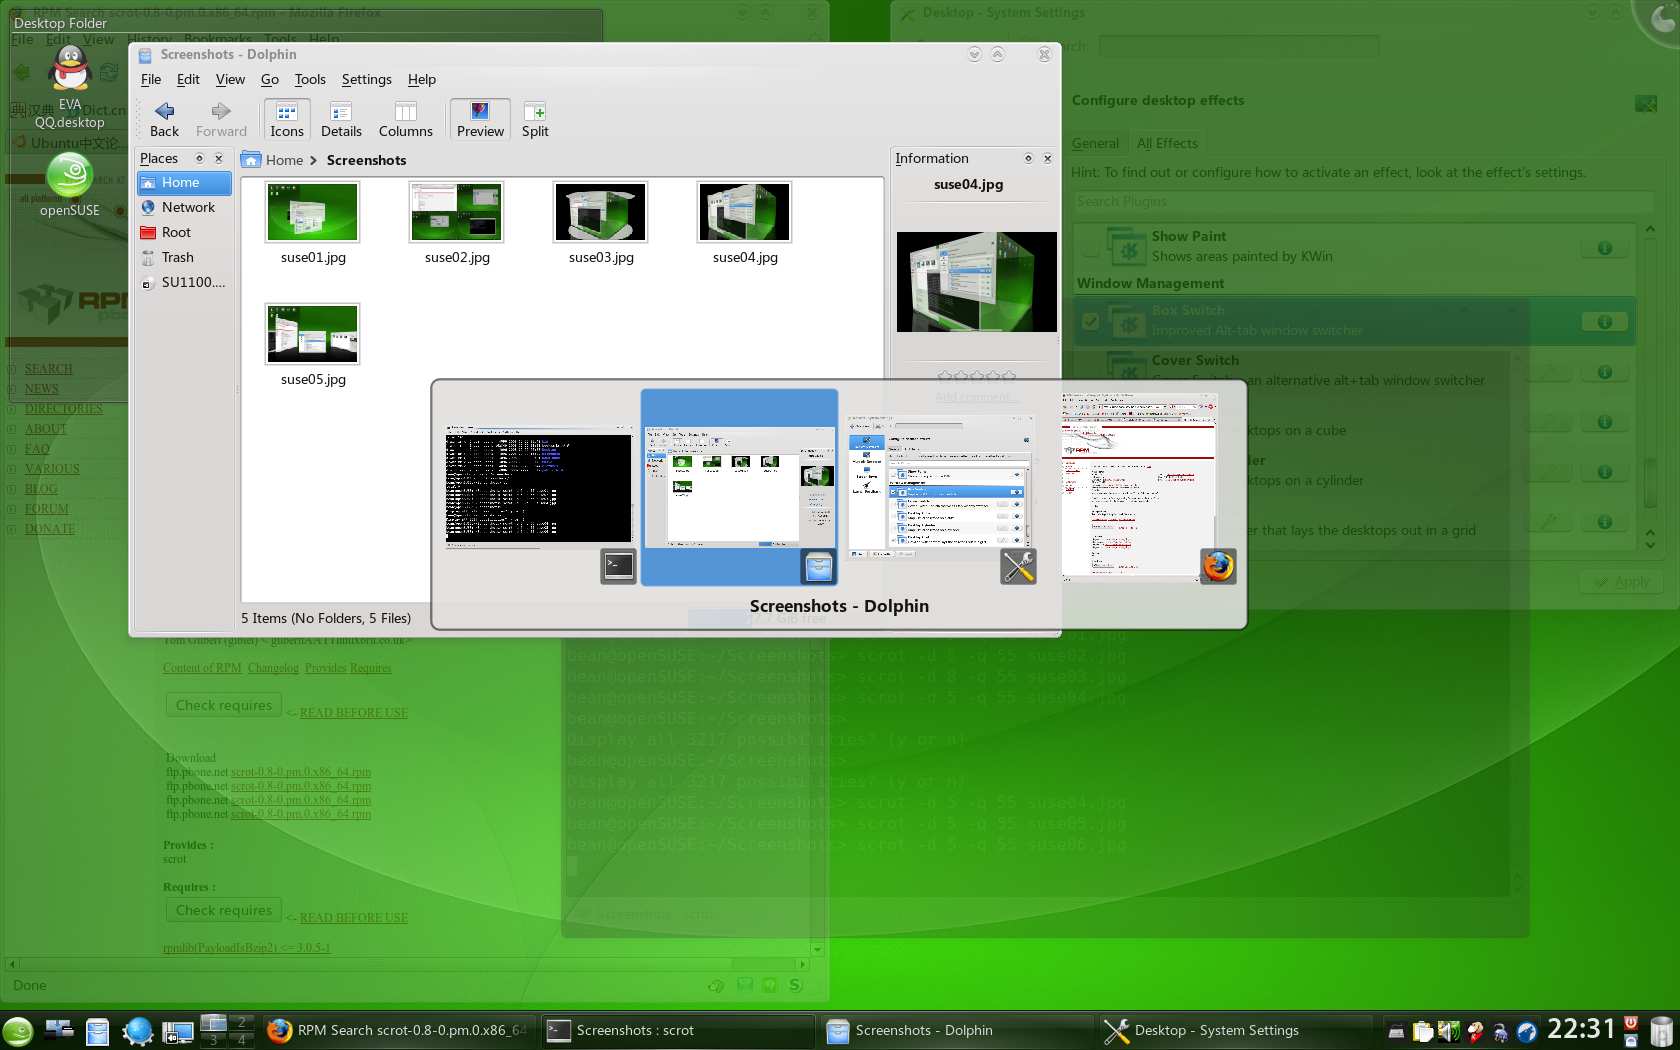Open the Edit menu in Dolphin
Image resolution: width=1680 pixels, height=1050 pixels.
pyautogui.click(x=188, y=79)
